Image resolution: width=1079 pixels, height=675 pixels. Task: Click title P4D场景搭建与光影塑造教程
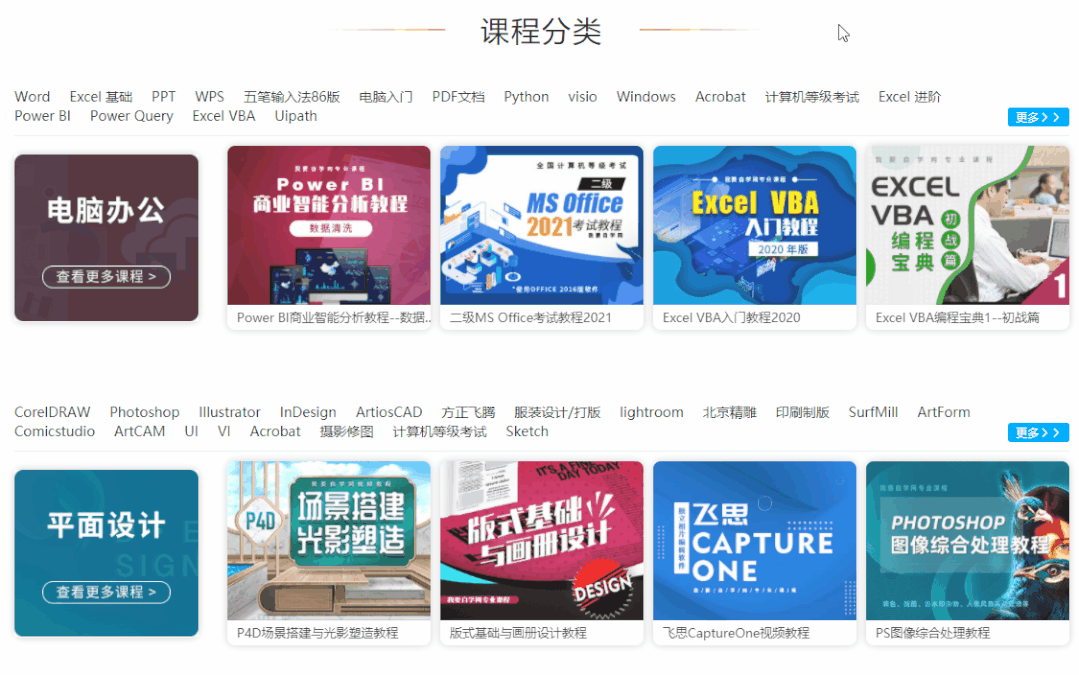point(317,633)
